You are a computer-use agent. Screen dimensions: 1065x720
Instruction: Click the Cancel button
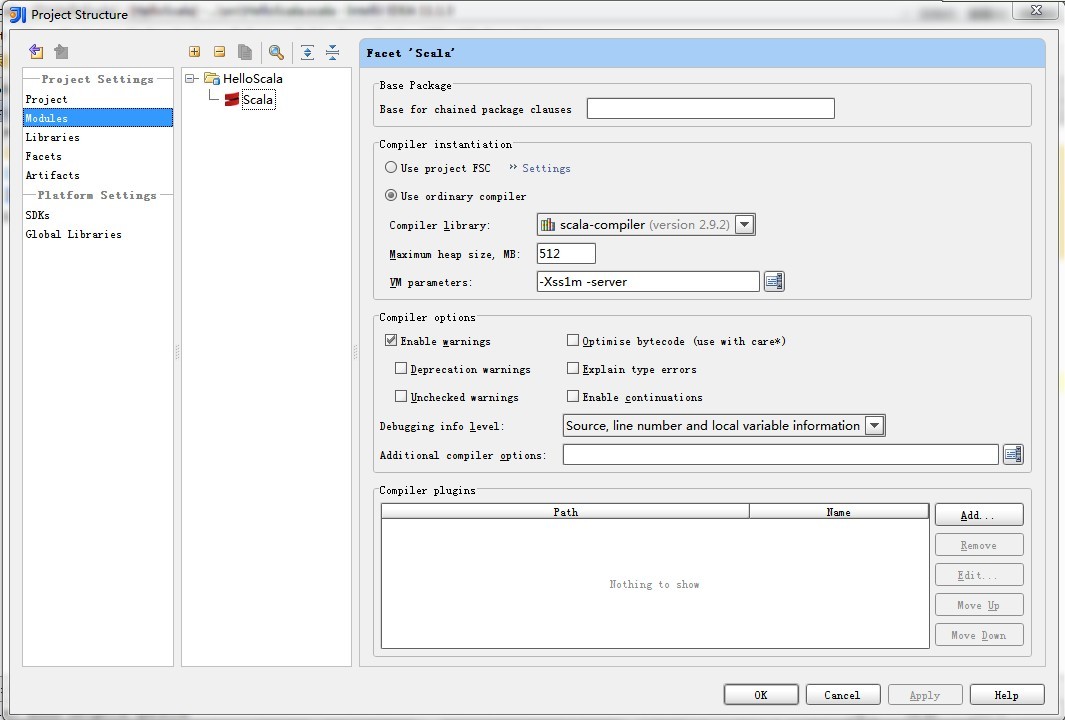tap(842, 695)
